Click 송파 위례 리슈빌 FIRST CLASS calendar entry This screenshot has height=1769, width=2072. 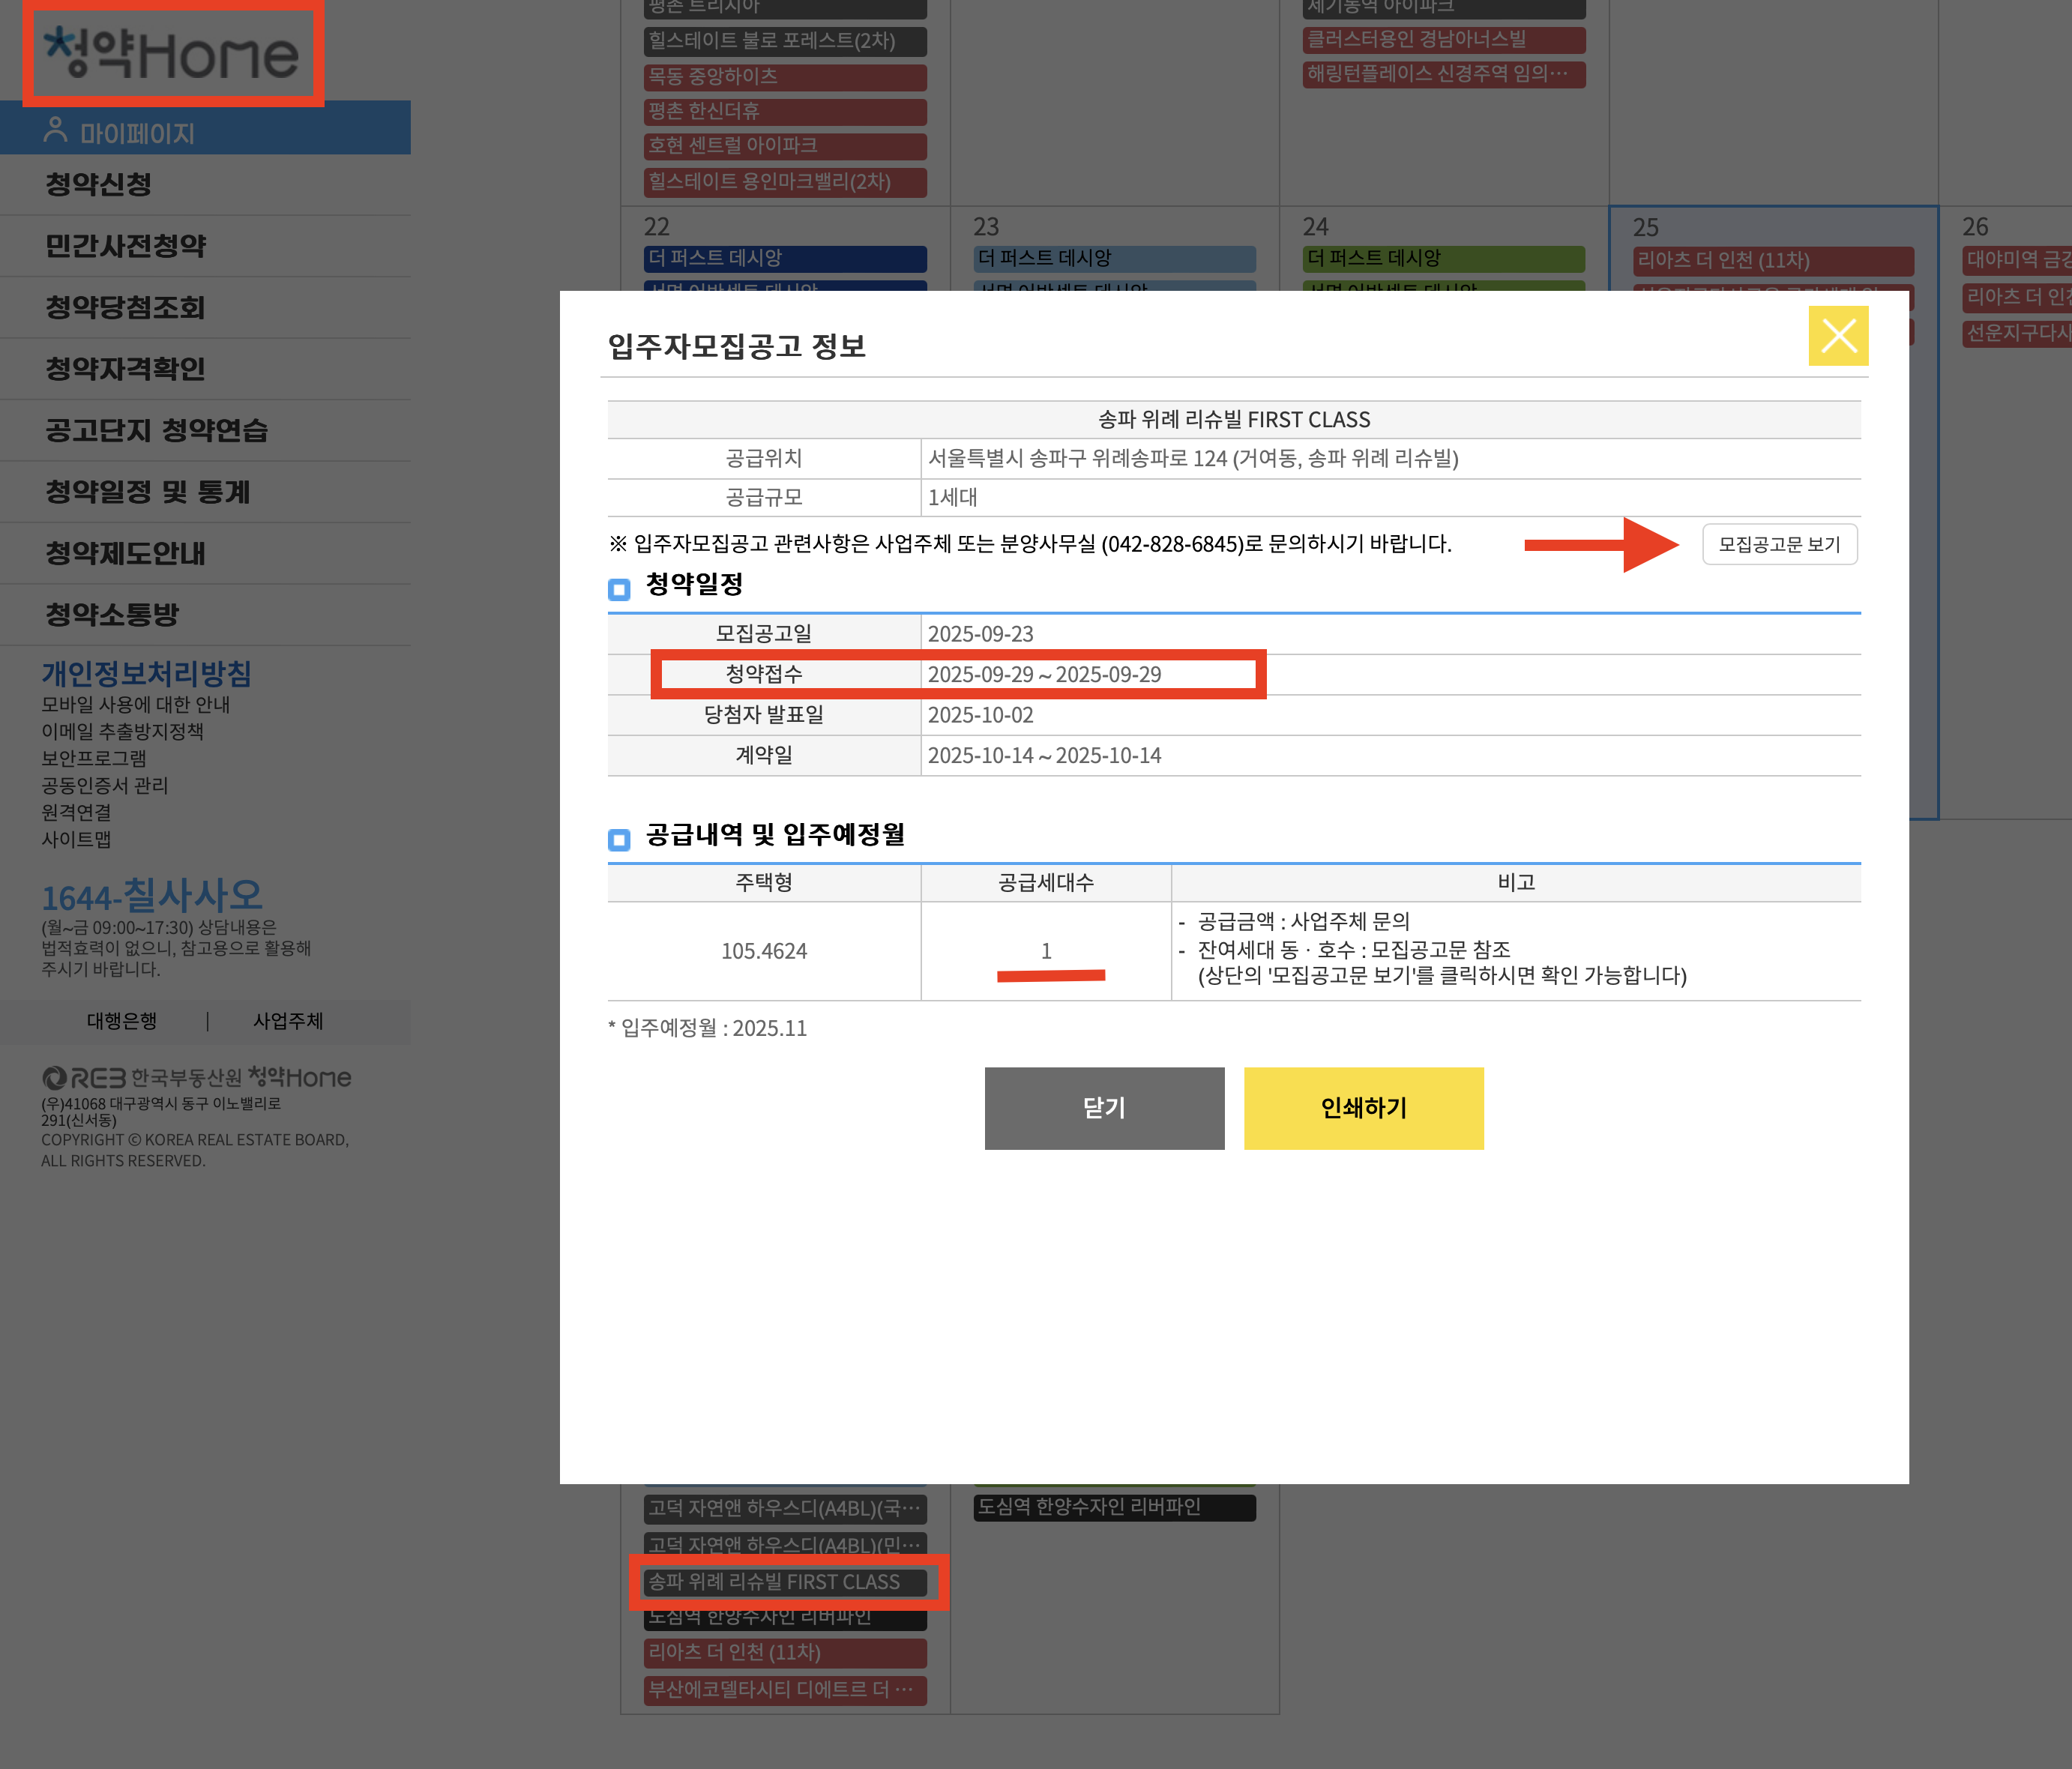[x=784, y=1581]
